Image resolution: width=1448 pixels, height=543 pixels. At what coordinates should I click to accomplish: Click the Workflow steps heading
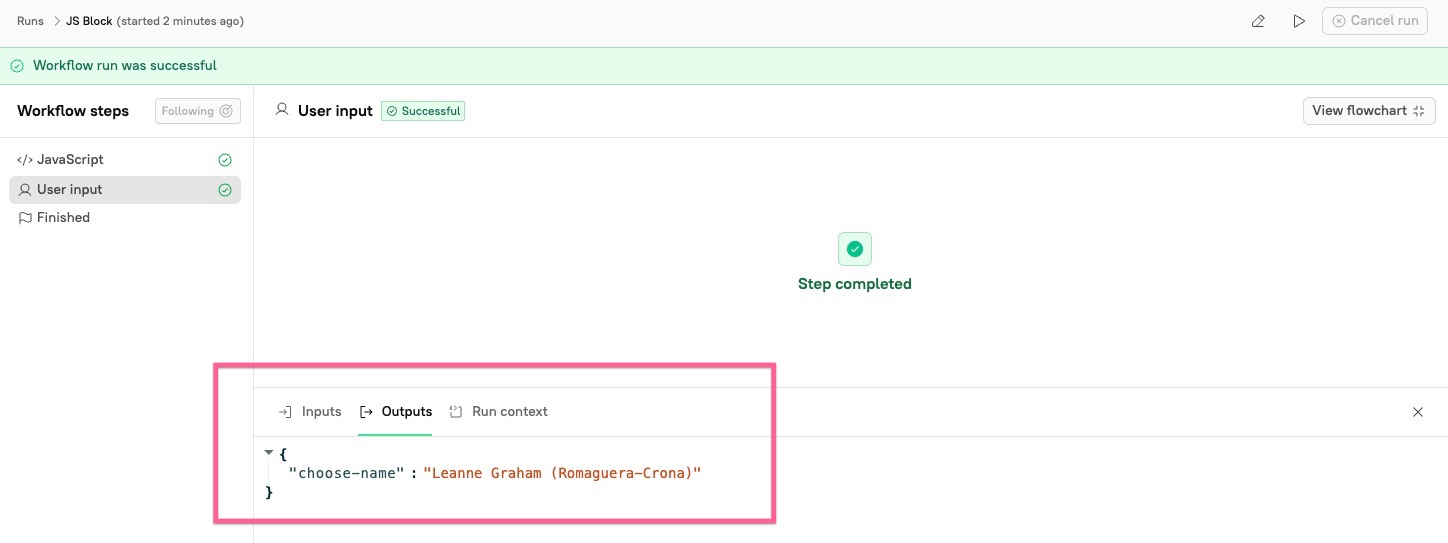73,111
